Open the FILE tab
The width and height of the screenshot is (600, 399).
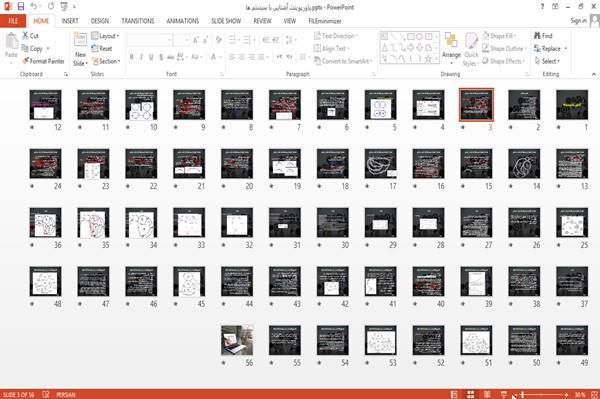point(13,21)
